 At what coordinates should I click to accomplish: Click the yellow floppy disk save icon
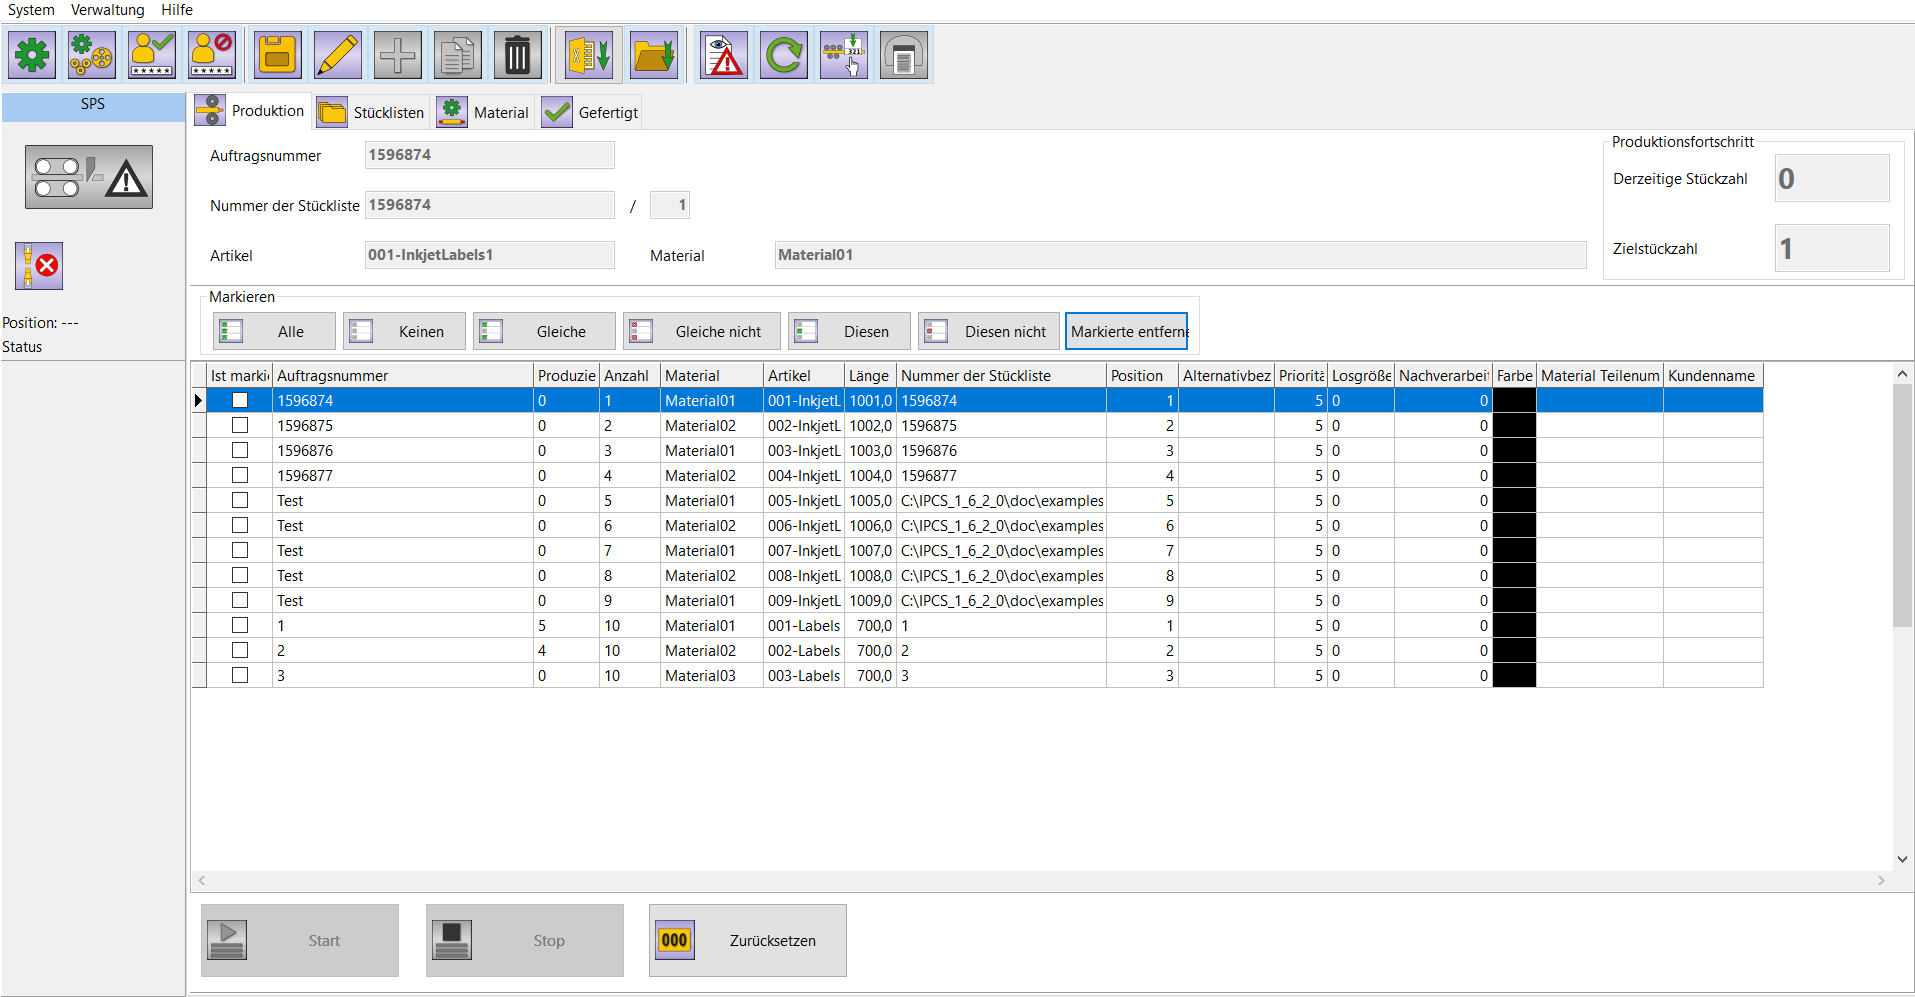(277, 55)
